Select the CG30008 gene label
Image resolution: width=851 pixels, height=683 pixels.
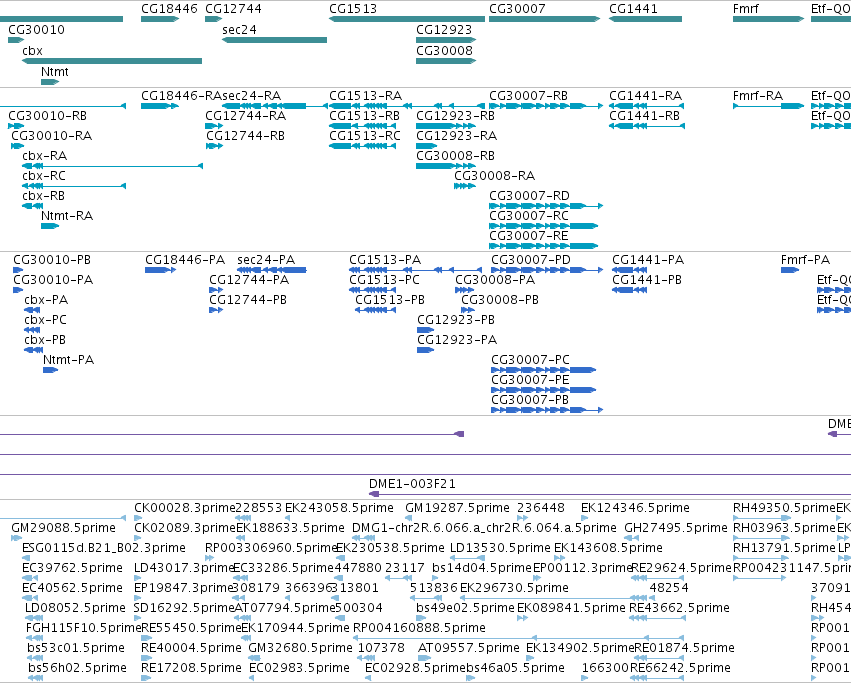[x=444, y=51]
